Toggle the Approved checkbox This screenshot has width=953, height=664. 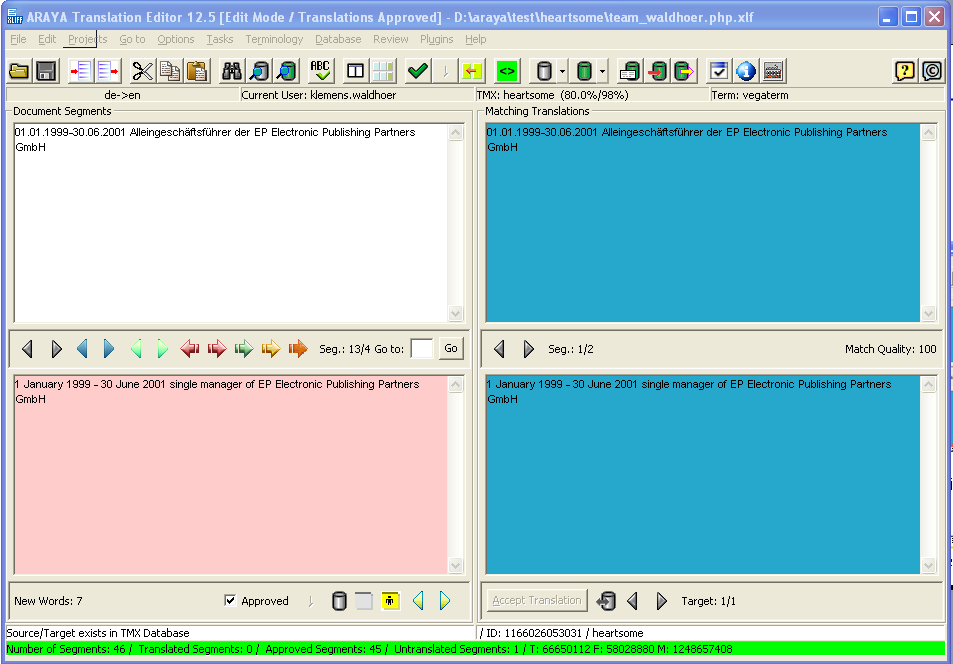click(x=230, y=601)
